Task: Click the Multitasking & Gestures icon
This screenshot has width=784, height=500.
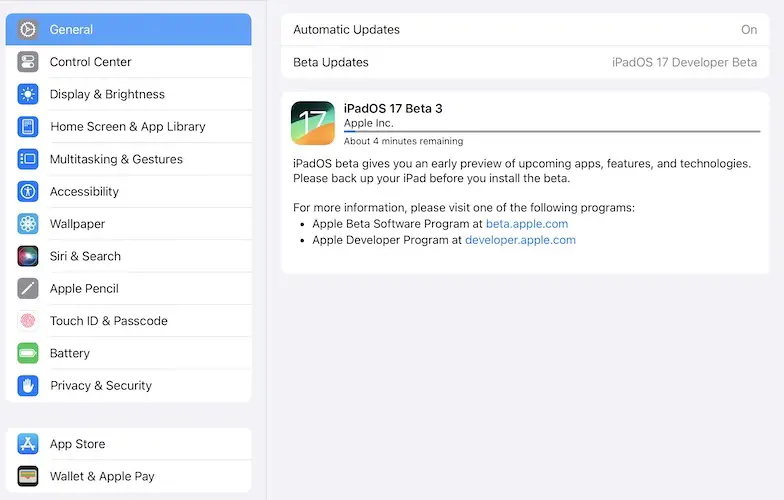Action: [28, 159]
